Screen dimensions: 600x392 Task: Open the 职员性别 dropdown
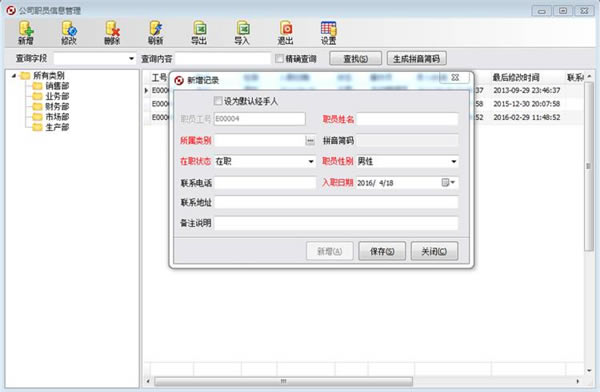(x=453, y=162)
